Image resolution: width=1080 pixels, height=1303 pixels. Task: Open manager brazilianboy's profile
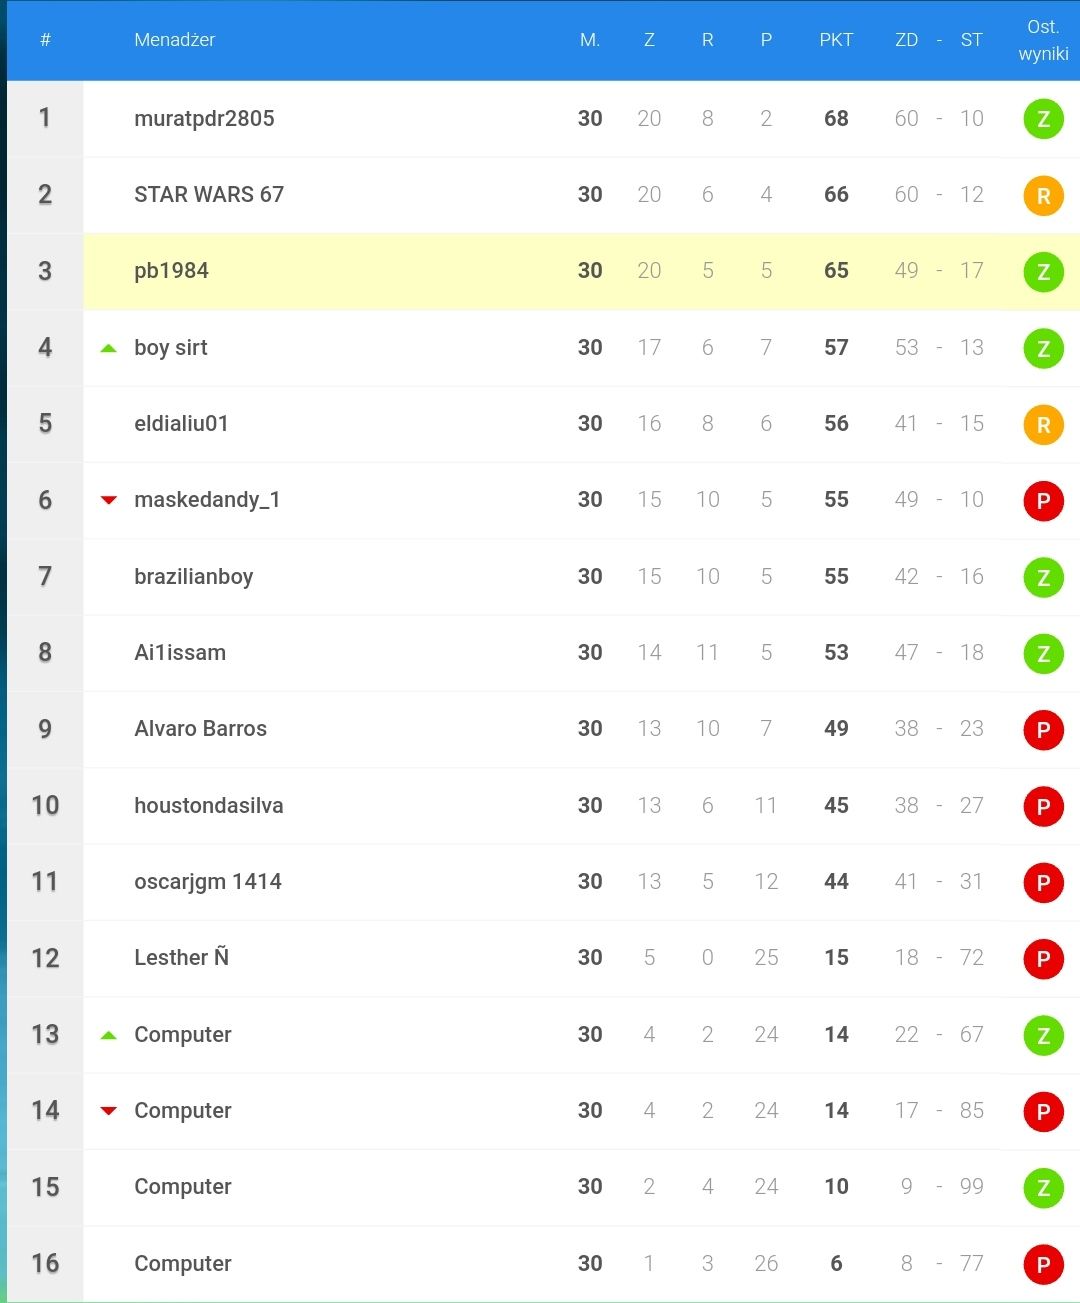click(194, 577)
